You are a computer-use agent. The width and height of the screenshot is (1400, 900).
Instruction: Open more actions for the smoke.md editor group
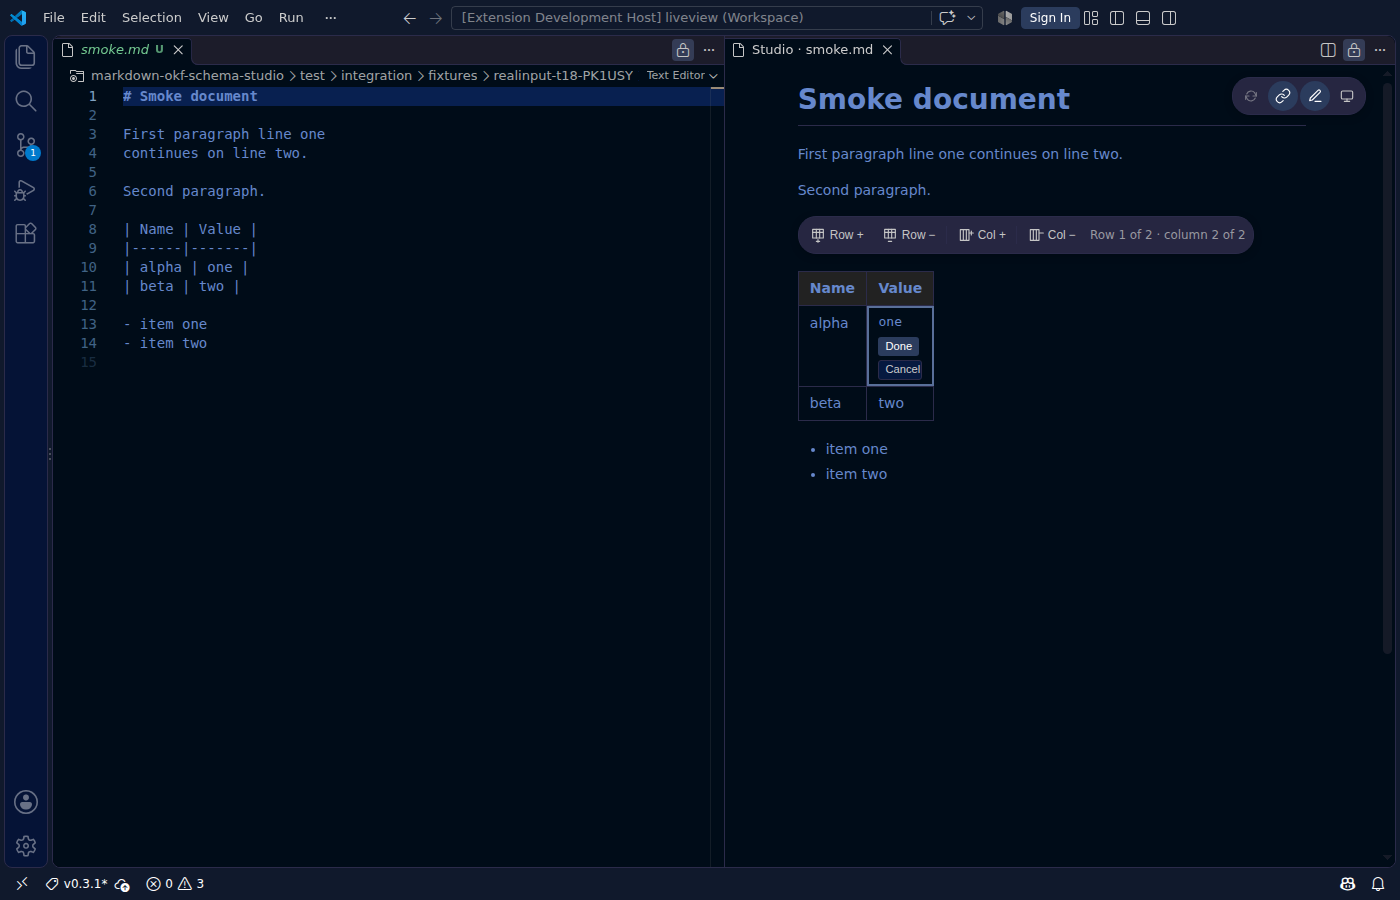point(709,50)
